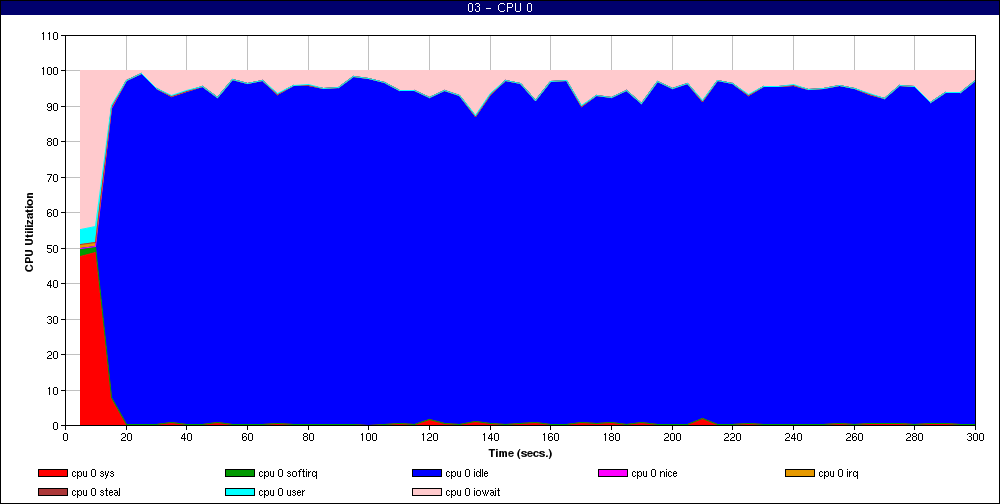The height and width of the screenshot is (504, 1000).
Task: Click the x-axis time value 160
Action: pyautogui.click(x=551, y=437)
